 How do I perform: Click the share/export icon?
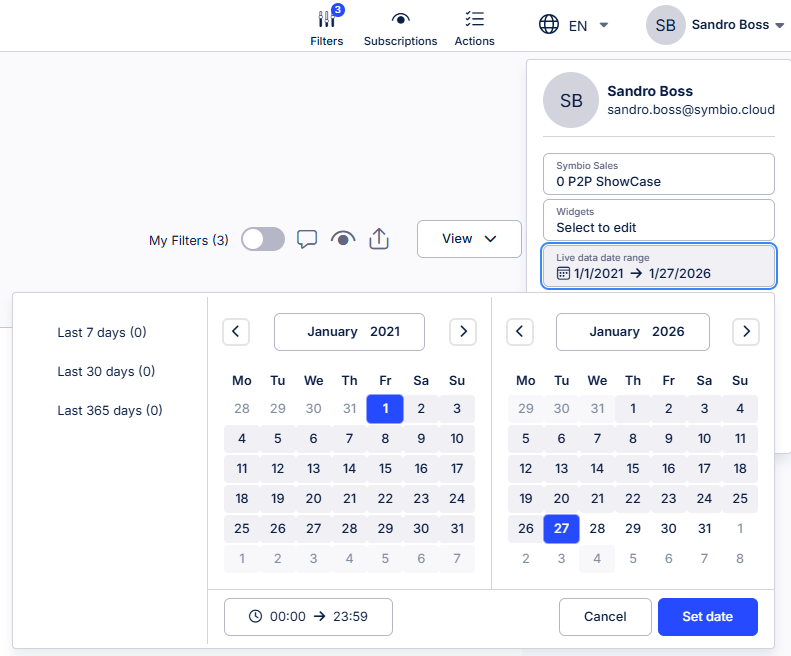click(379, 239)
